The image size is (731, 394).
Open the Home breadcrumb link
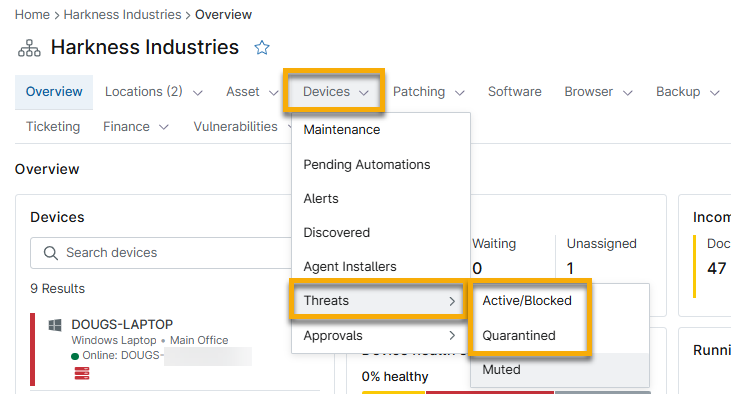tap(32, 14)
